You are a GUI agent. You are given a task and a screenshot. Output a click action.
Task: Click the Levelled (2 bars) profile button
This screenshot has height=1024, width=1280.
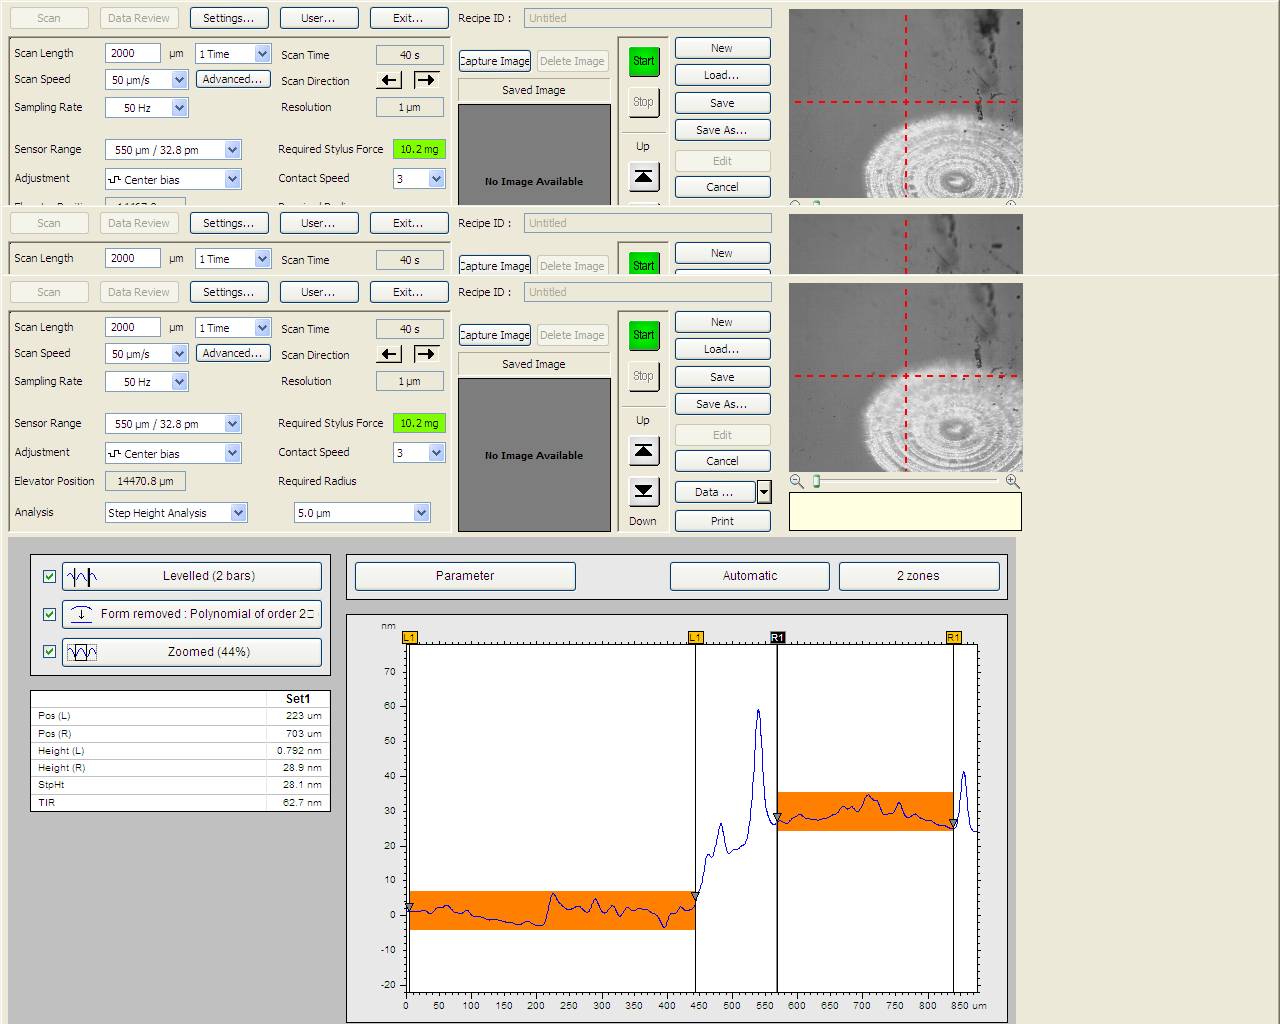click(192, 576)
